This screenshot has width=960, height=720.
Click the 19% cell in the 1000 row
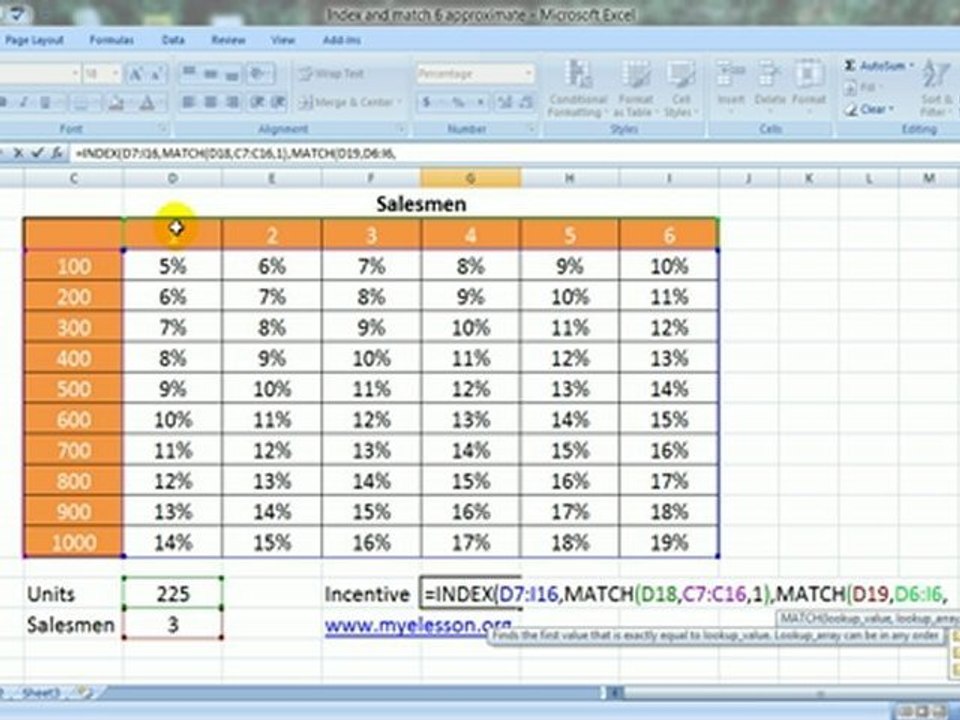pos(669,542)
